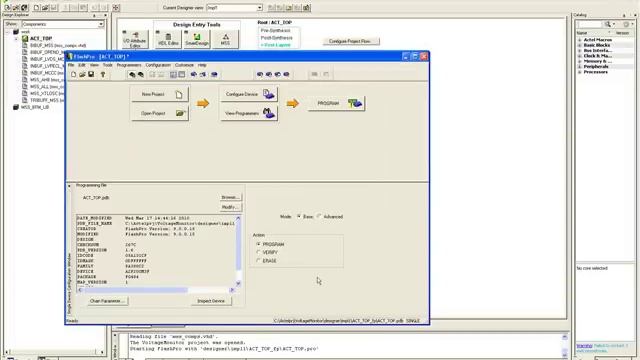Expand Clock & Management in Catalog panel
640x360 pixels.
(x=580, y=56)
